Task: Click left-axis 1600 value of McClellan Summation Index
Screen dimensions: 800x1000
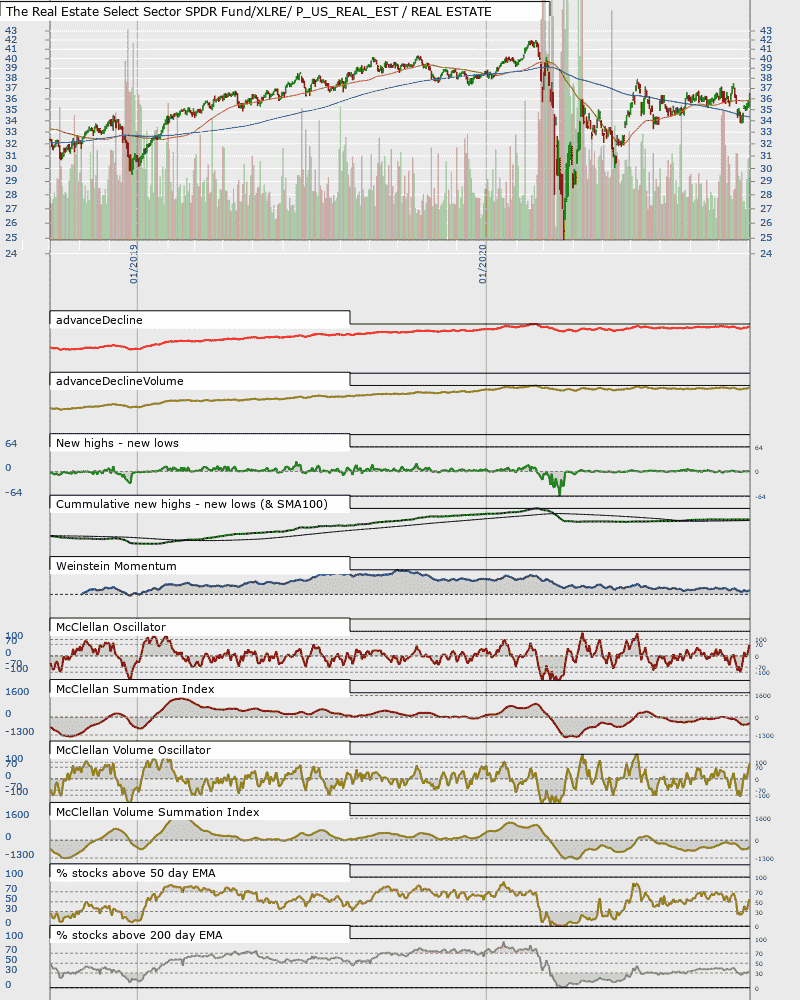Action: (17, 691)
